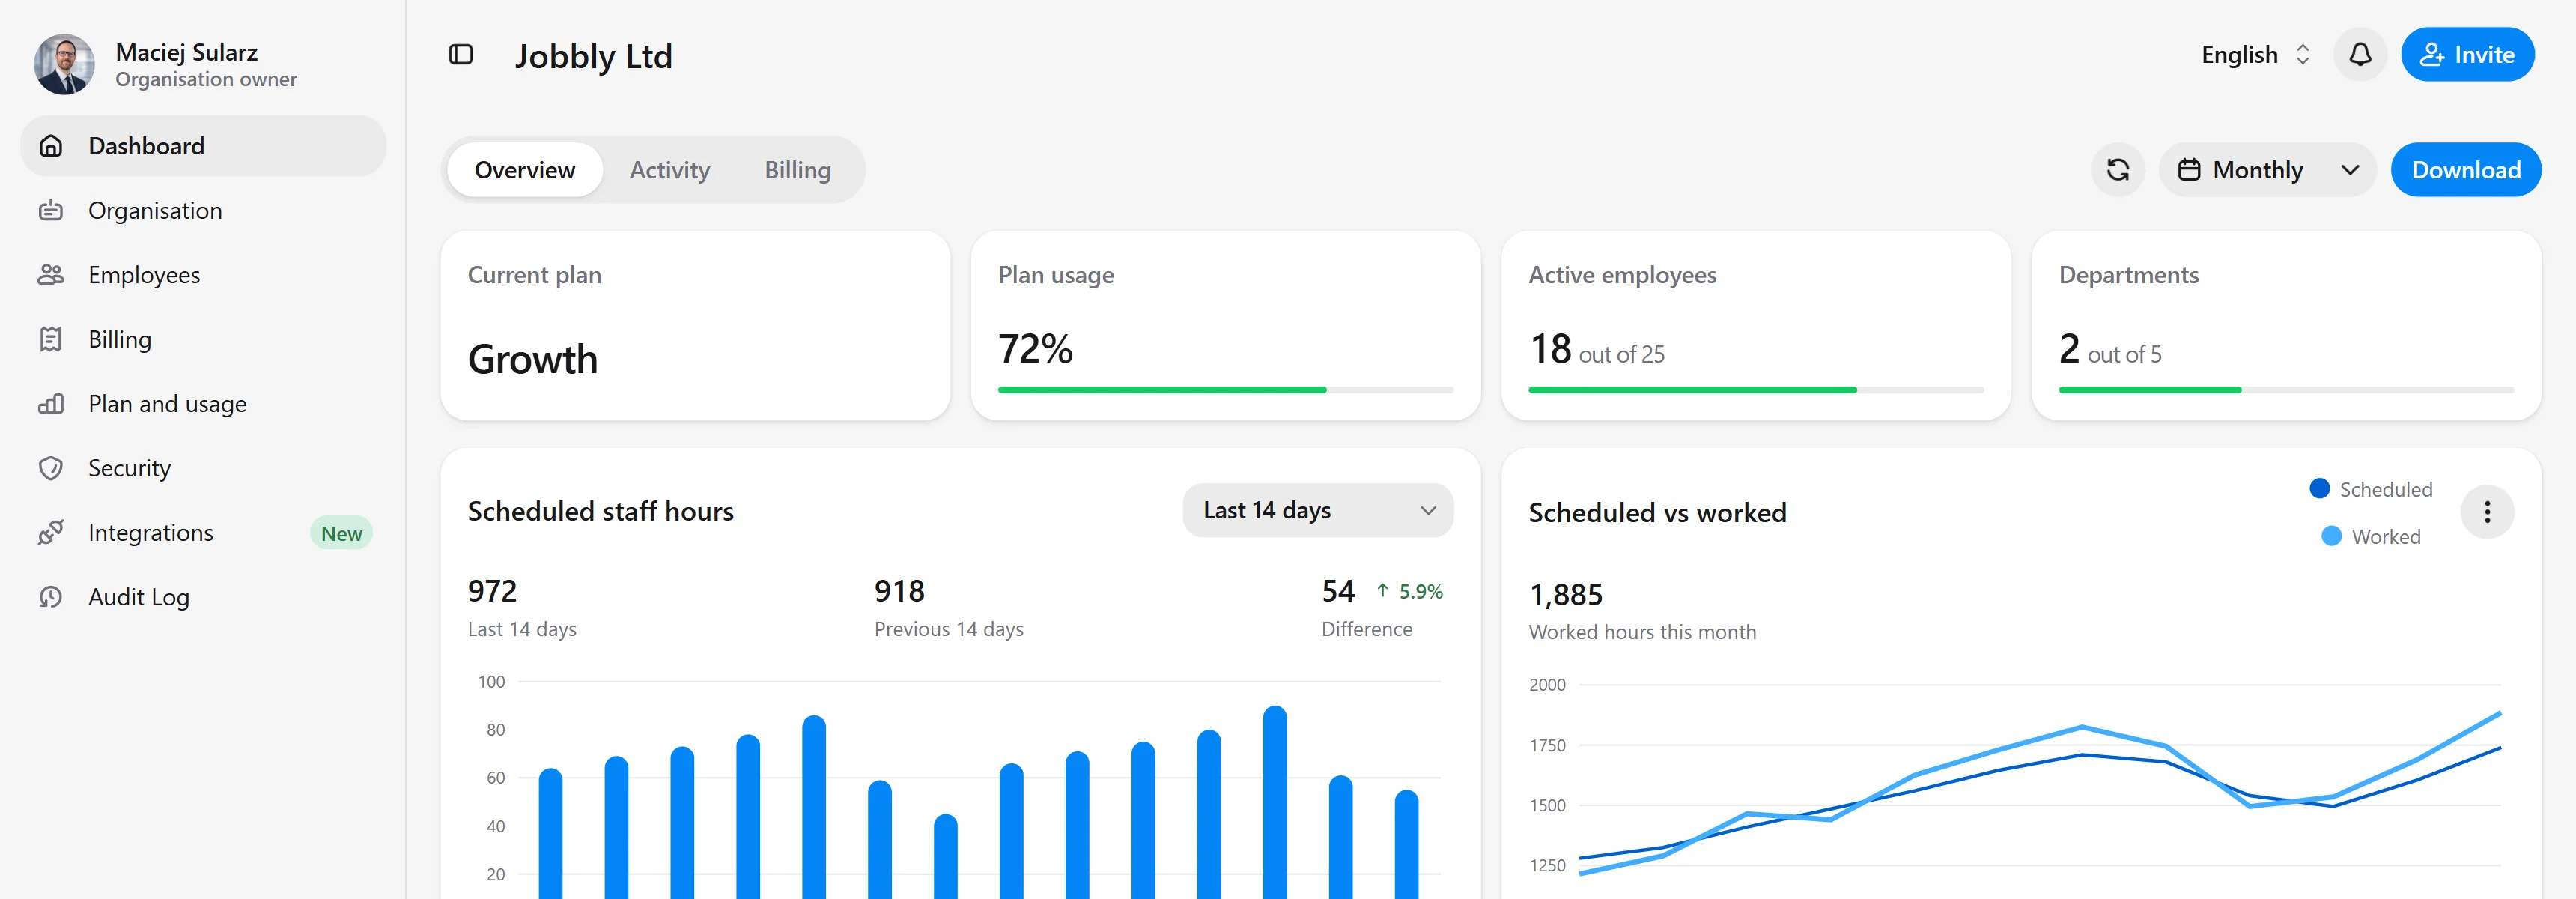Click the New badge next to Integrations

(341, 533)
